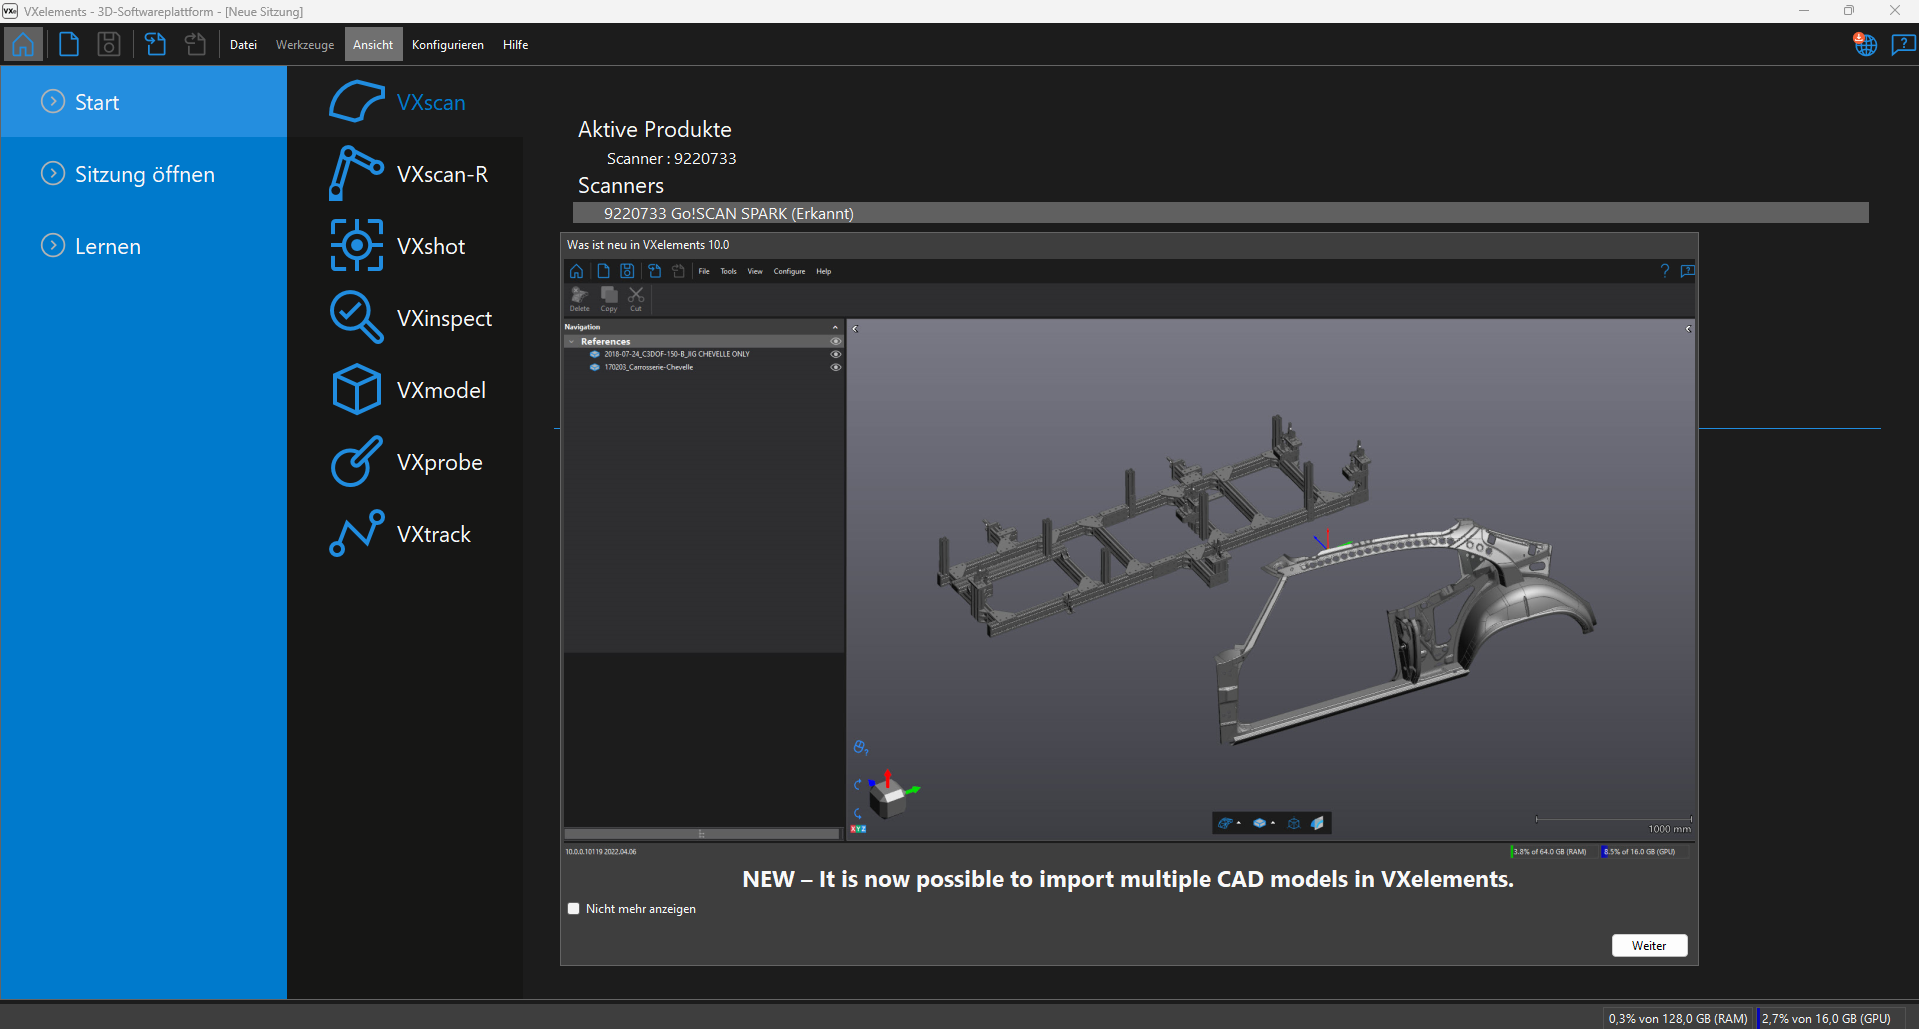Click the Home icon in toolbar
This screenshot has width=1919, height=1029.
click(23, 45)
